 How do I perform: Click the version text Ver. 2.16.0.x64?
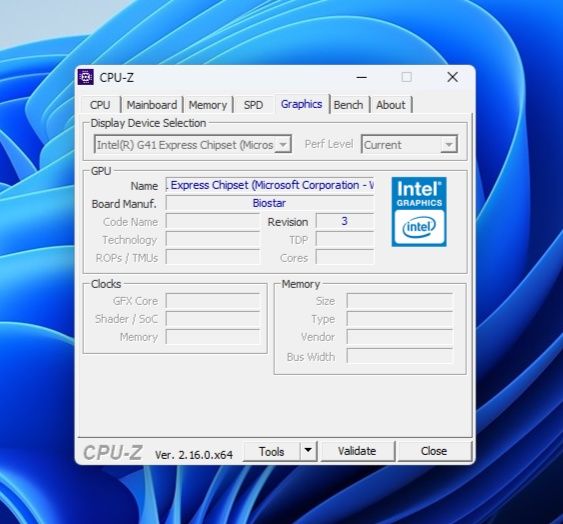(x=194, y=455)
